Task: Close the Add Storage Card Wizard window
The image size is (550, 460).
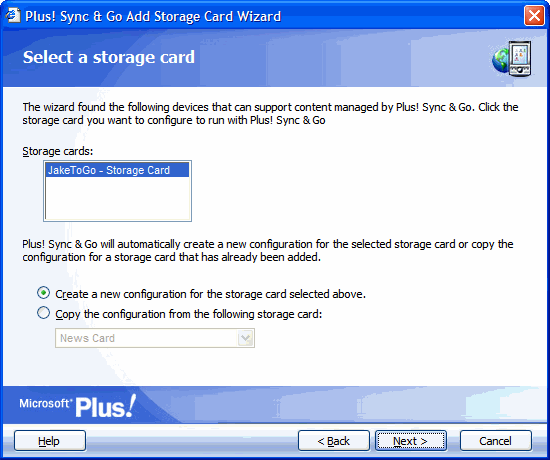Action: pos(534,16)
